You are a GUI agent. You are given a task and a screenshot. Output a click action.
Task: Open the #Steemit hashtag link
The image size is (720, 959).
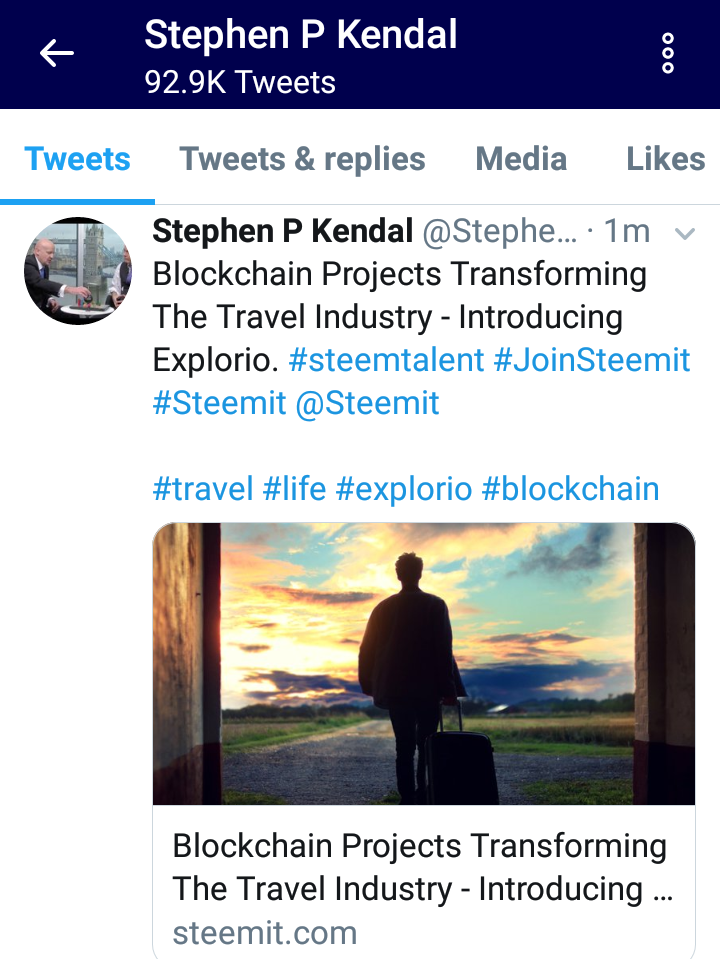pos(219,403)
